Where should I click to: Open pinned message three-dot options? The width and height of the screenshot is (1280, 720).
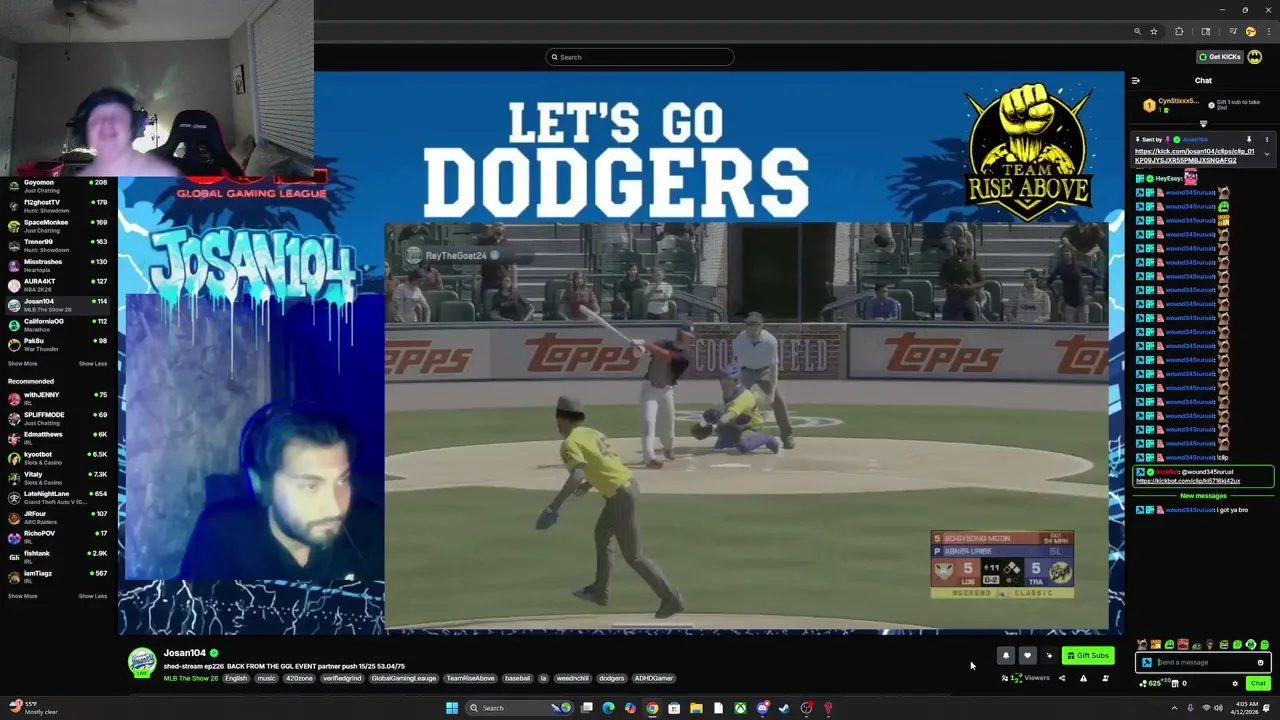1266,139
